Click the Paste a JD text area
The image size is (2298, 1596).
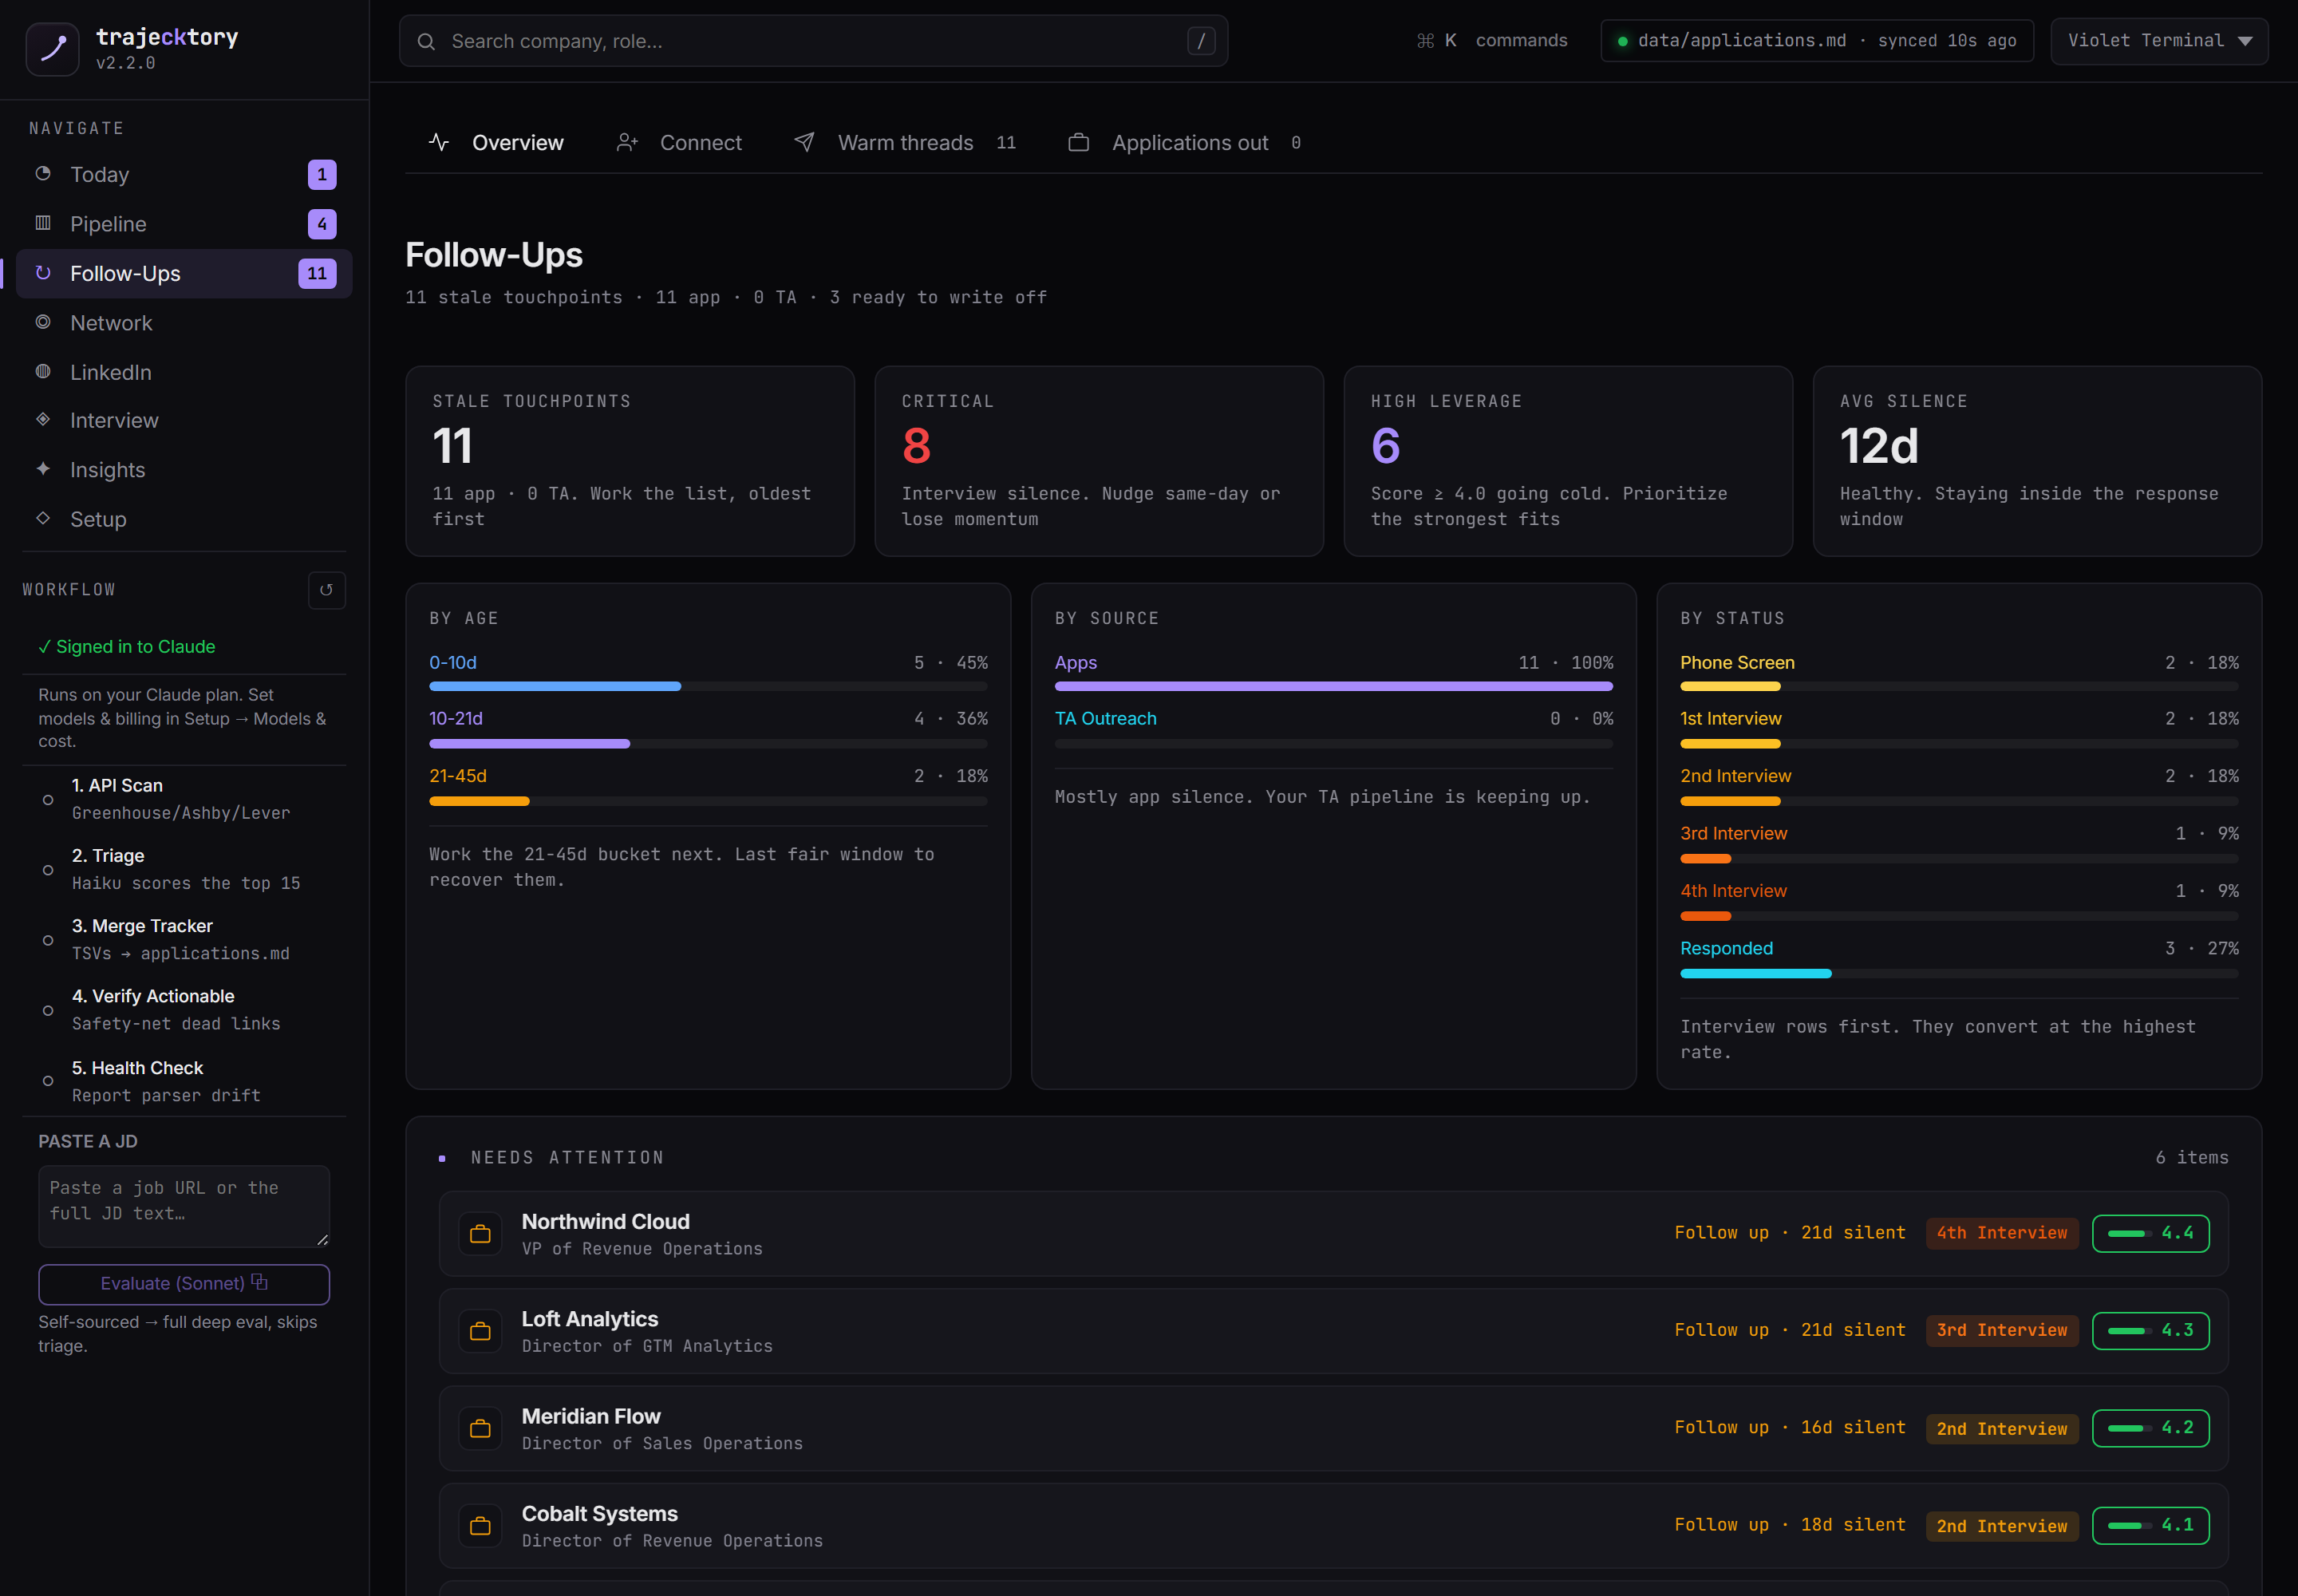tap(184, 1206)
